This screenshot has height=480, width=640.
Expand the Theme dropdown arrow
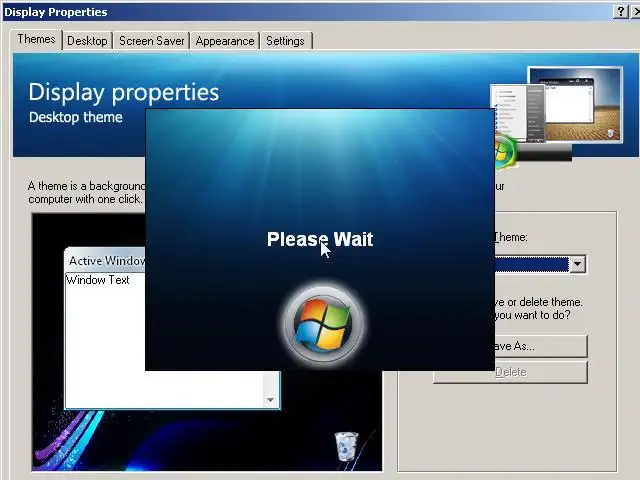[x=577, y=264]
